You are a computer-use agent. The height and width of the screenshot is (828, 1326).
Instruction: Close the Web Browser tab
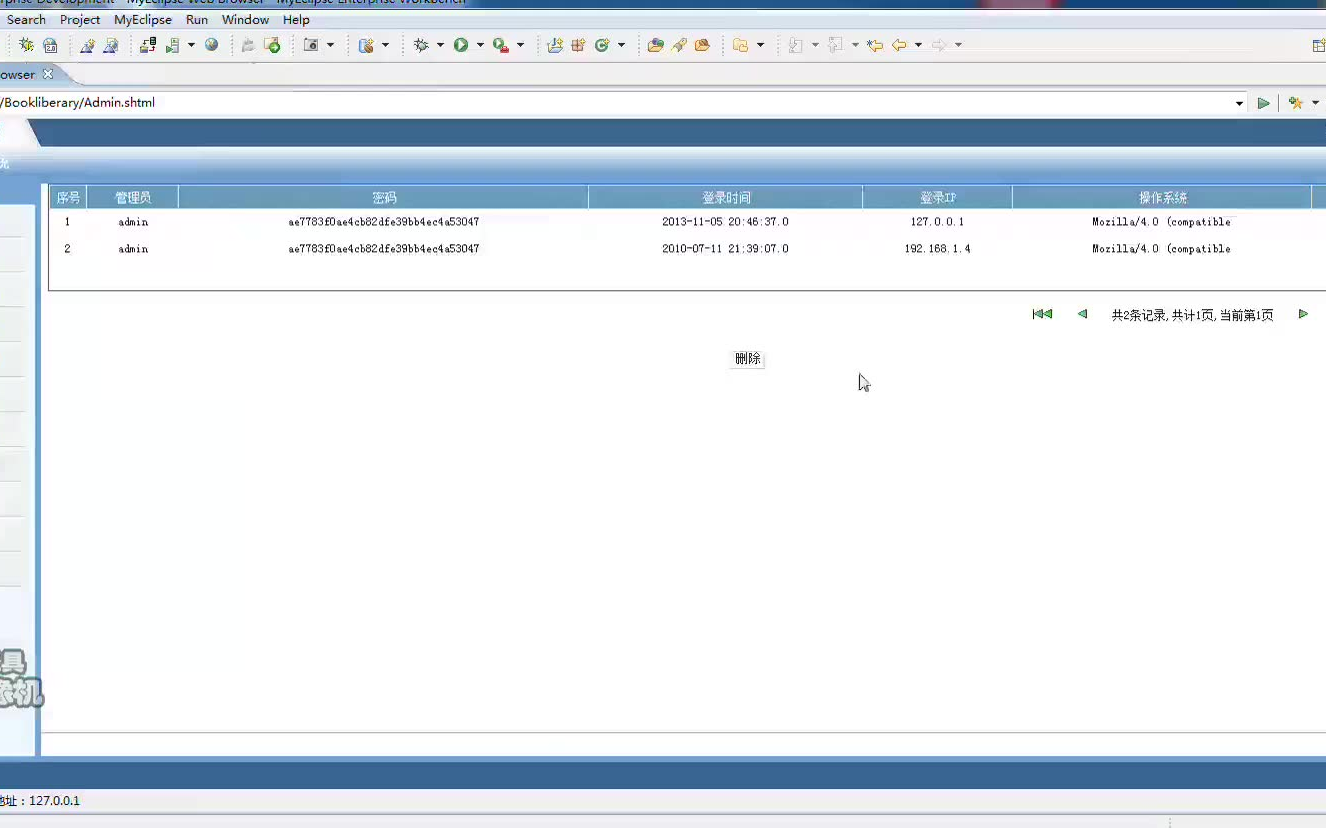(x=47, y=74)
